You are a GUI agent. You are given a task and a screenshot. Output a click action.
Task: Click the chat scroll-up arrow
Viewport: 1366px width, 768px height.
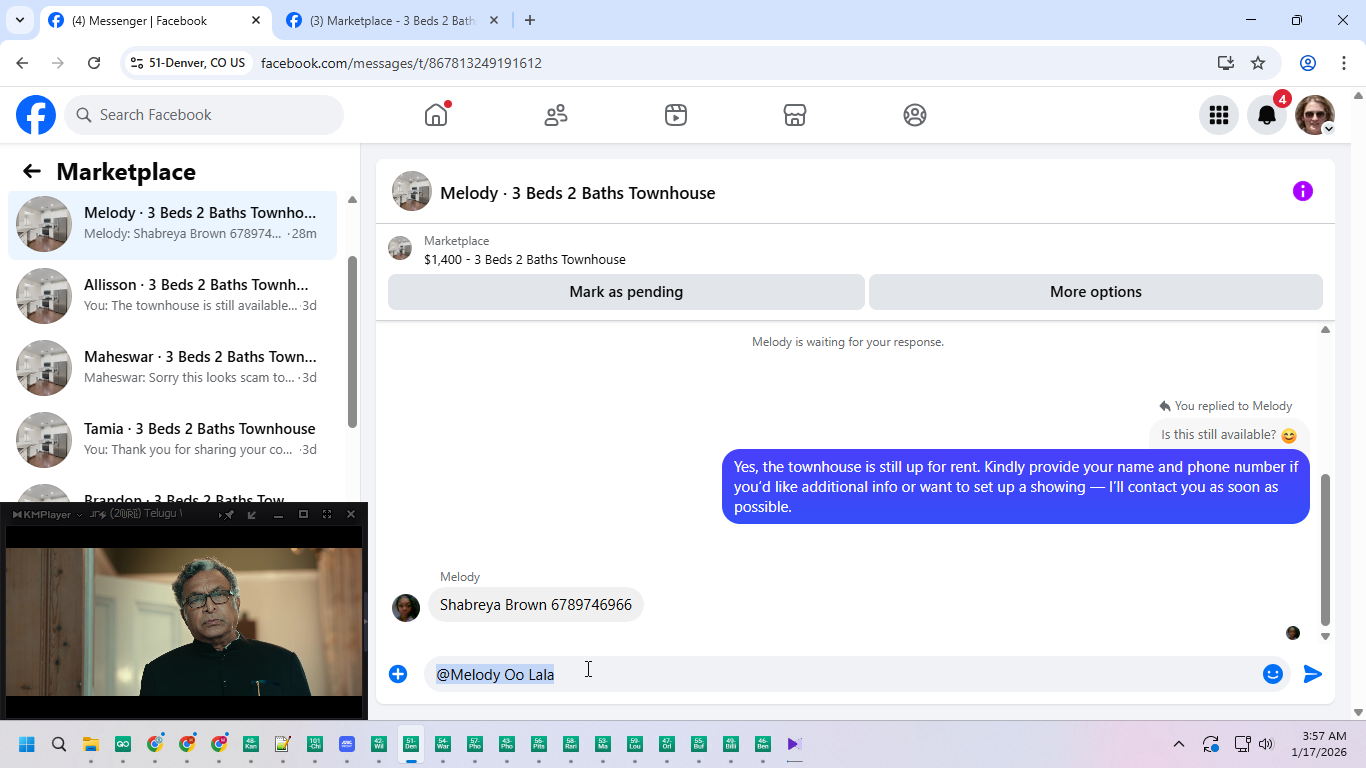[1325, 329]
